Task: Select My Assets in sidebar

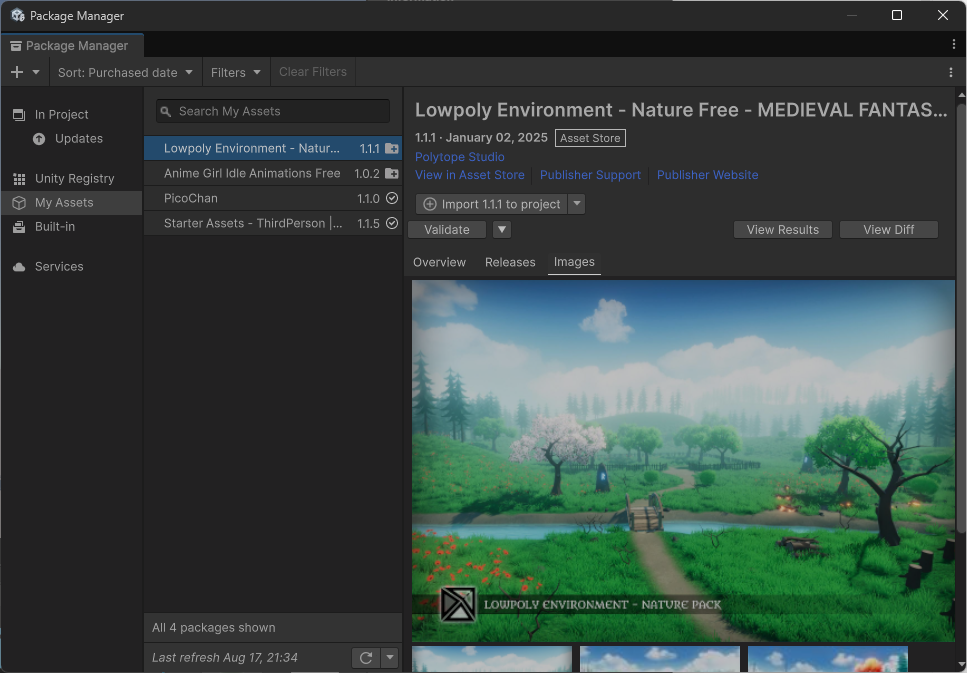Action: [x=72, y=203]
